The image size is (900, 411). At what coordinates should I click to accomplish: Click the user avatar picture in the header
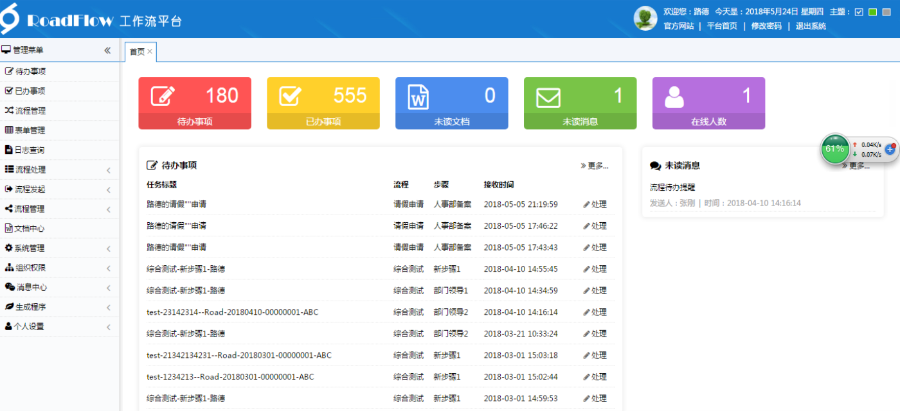(x=645, y=18)
